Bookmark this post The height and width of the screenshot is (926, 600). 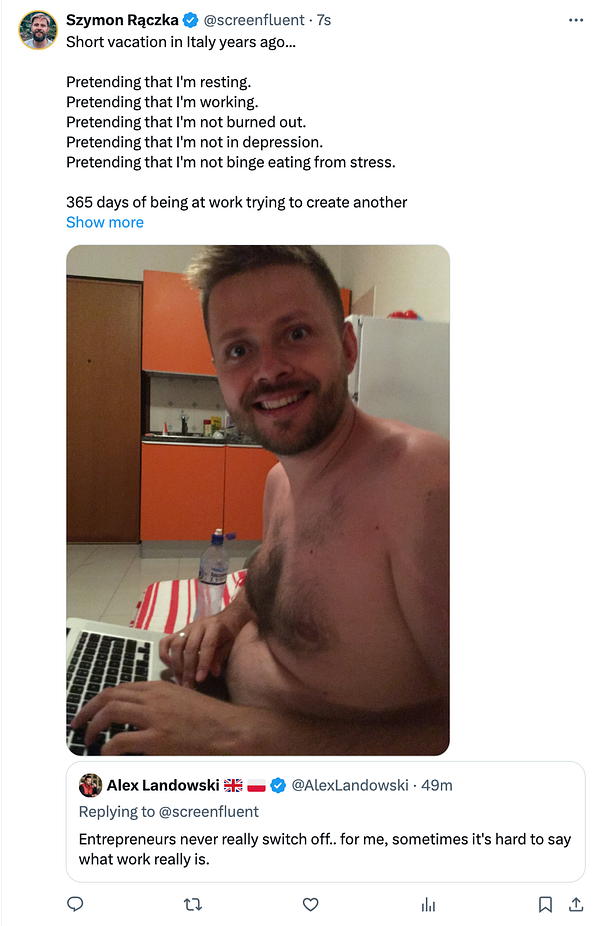544,904
